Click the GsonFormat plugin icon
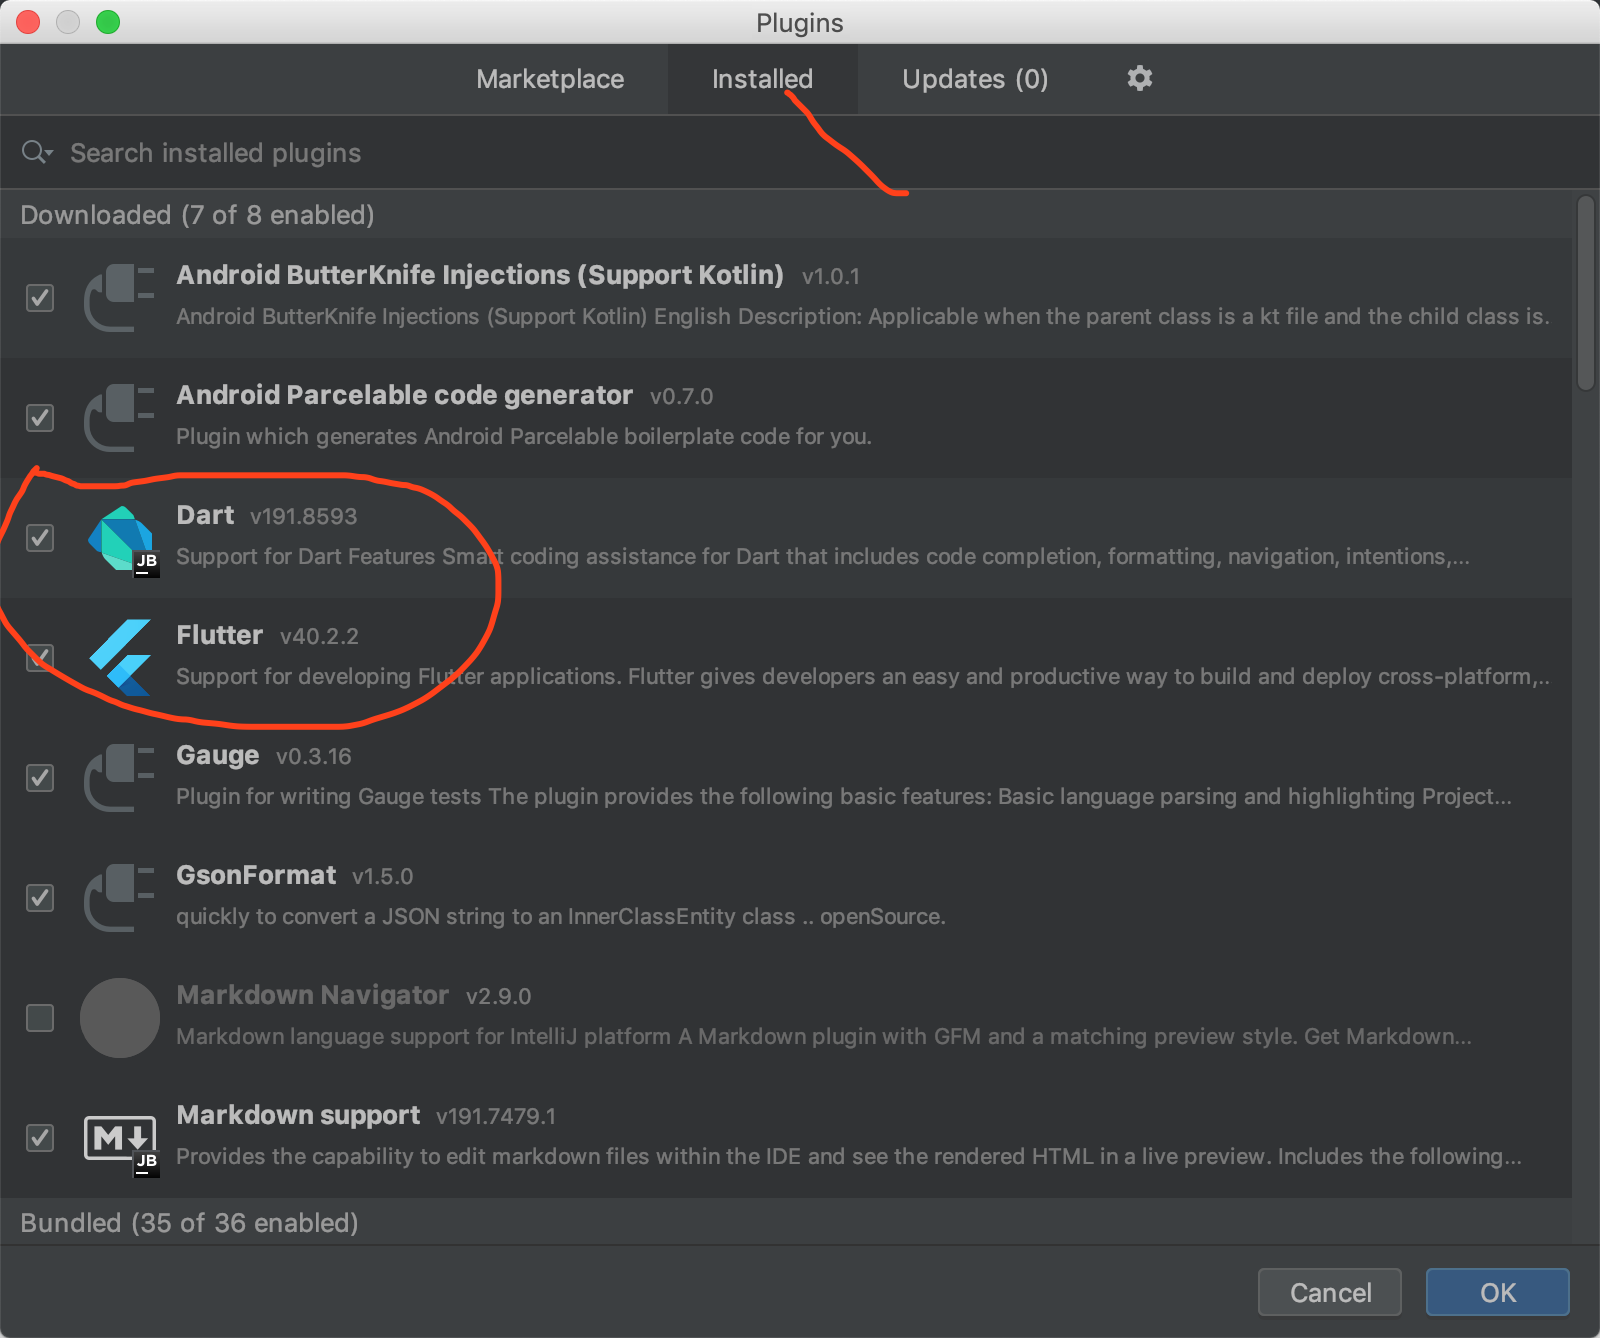The width and height of the screenshot is (1600, 1338). coord(119,897)
